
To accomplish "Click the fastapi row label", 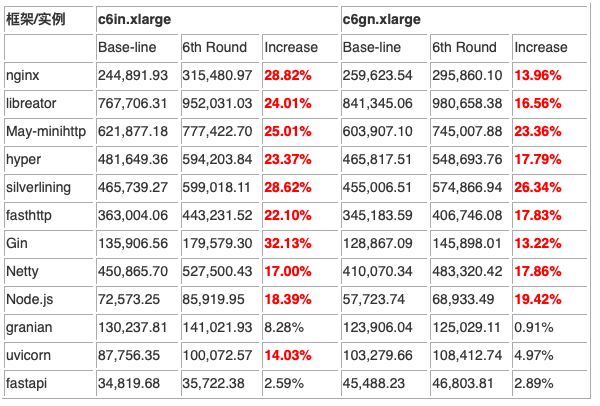I will (x=26, y=383).
